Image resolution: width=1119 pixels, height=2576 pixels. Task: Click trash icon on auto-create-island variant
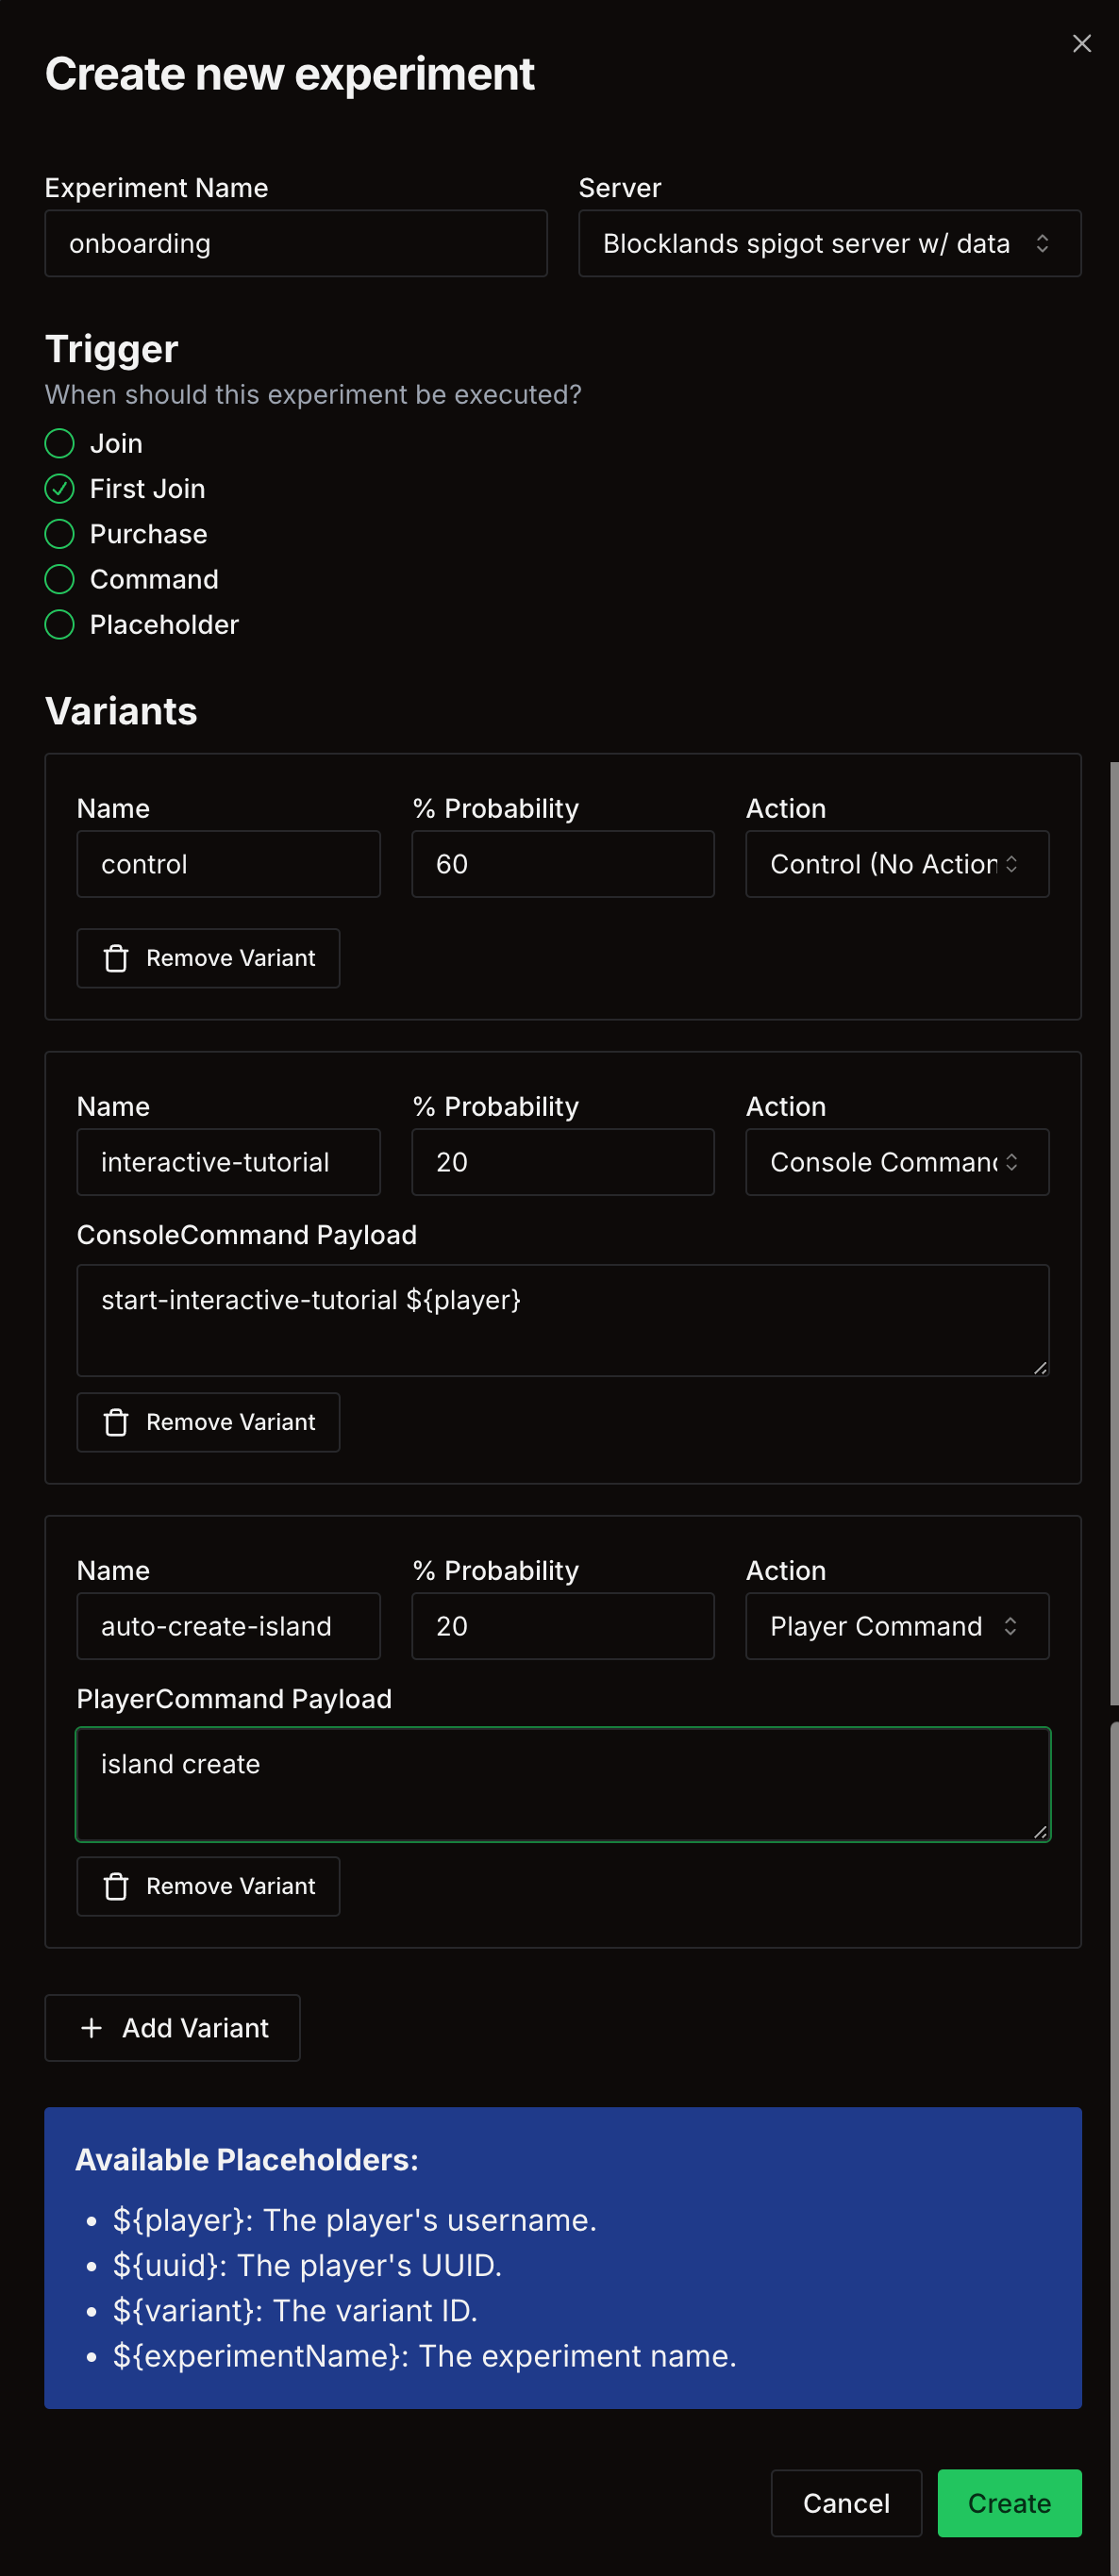click(116, 1886)
